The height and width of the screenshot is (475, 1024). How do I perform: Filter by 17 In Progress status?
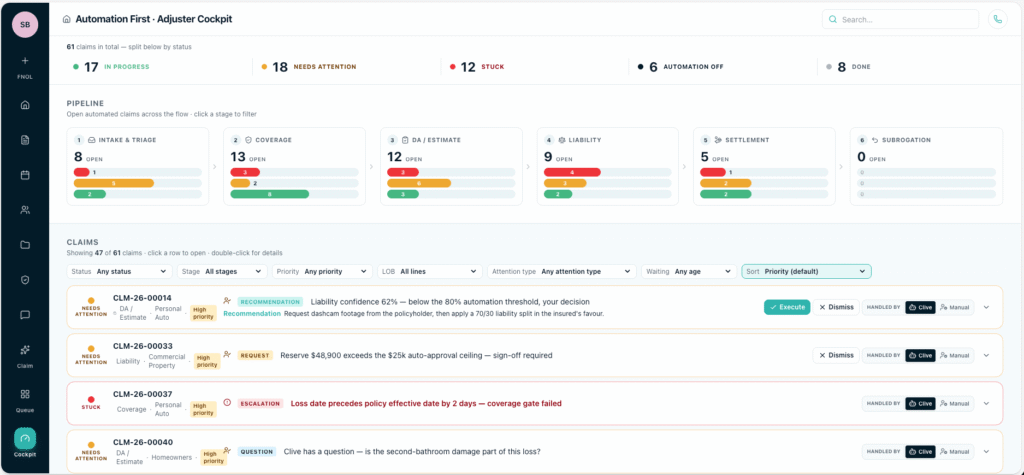pyautogui.click(x=111, y=67)
